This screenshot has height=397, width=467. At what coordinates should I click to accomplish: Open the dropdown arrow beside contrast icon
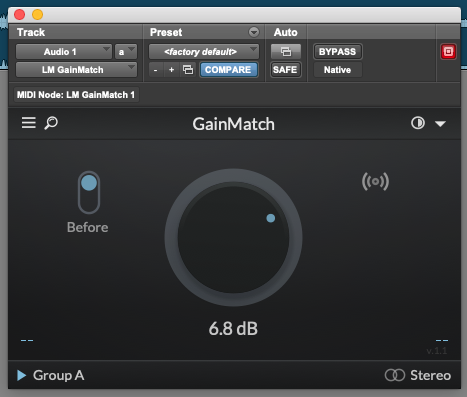[x=440, y=124]
